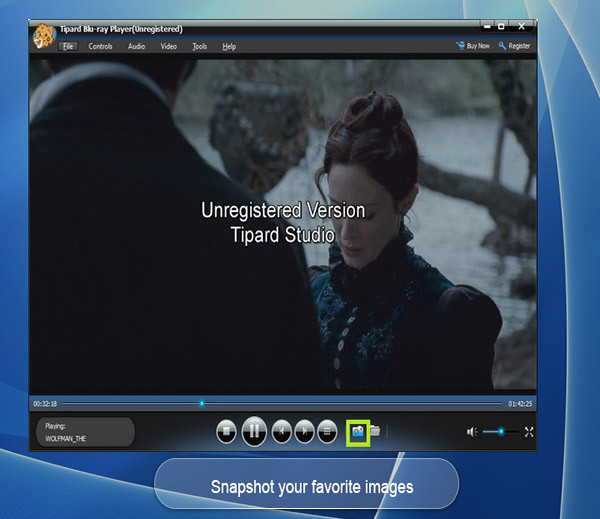Open the File menu
This screenshot has width=600, height=519.
coord(68,46)
